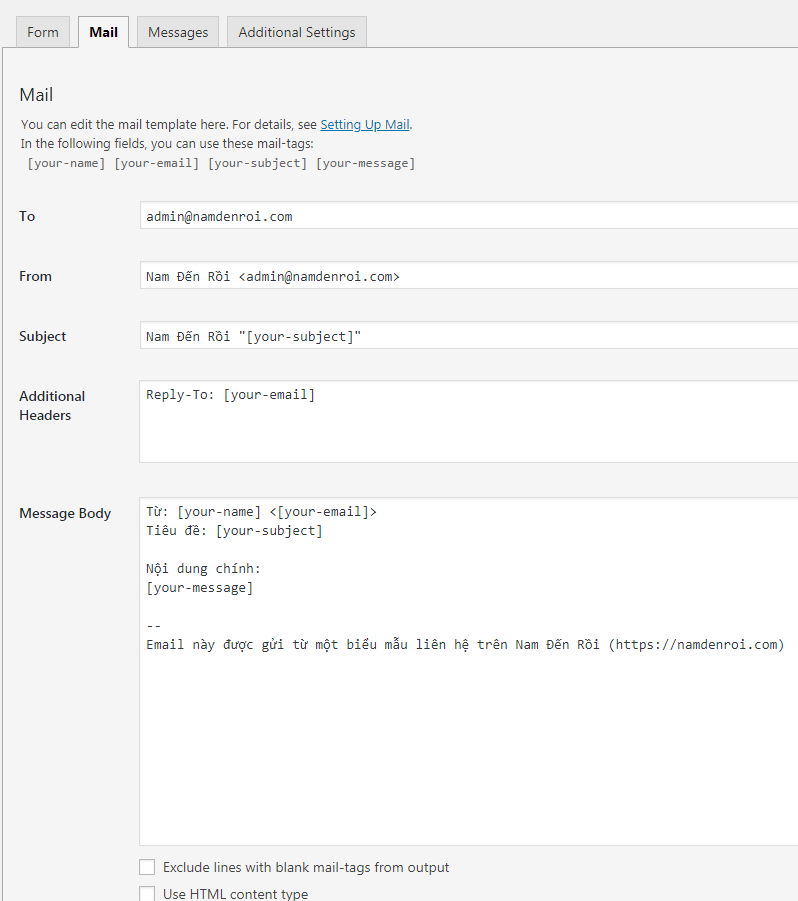Select the [your-name] mail-tag at the top
The height and width of the screenshot is (901, 798).
66,163
